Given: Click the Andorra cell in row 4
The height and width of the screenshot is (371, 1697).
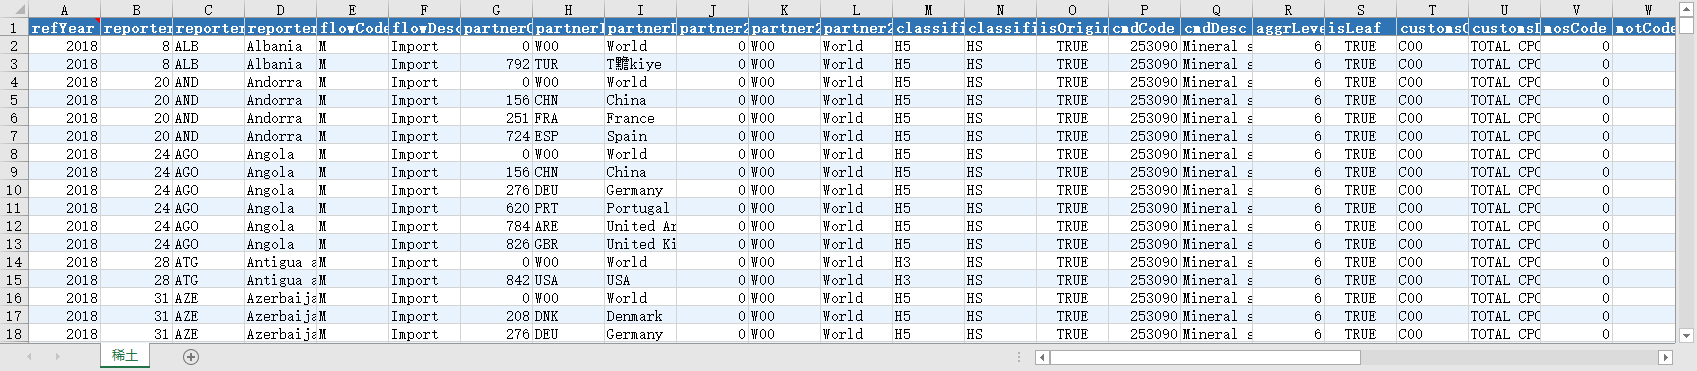Looking at the screenshot, I should tap(280, 82).
